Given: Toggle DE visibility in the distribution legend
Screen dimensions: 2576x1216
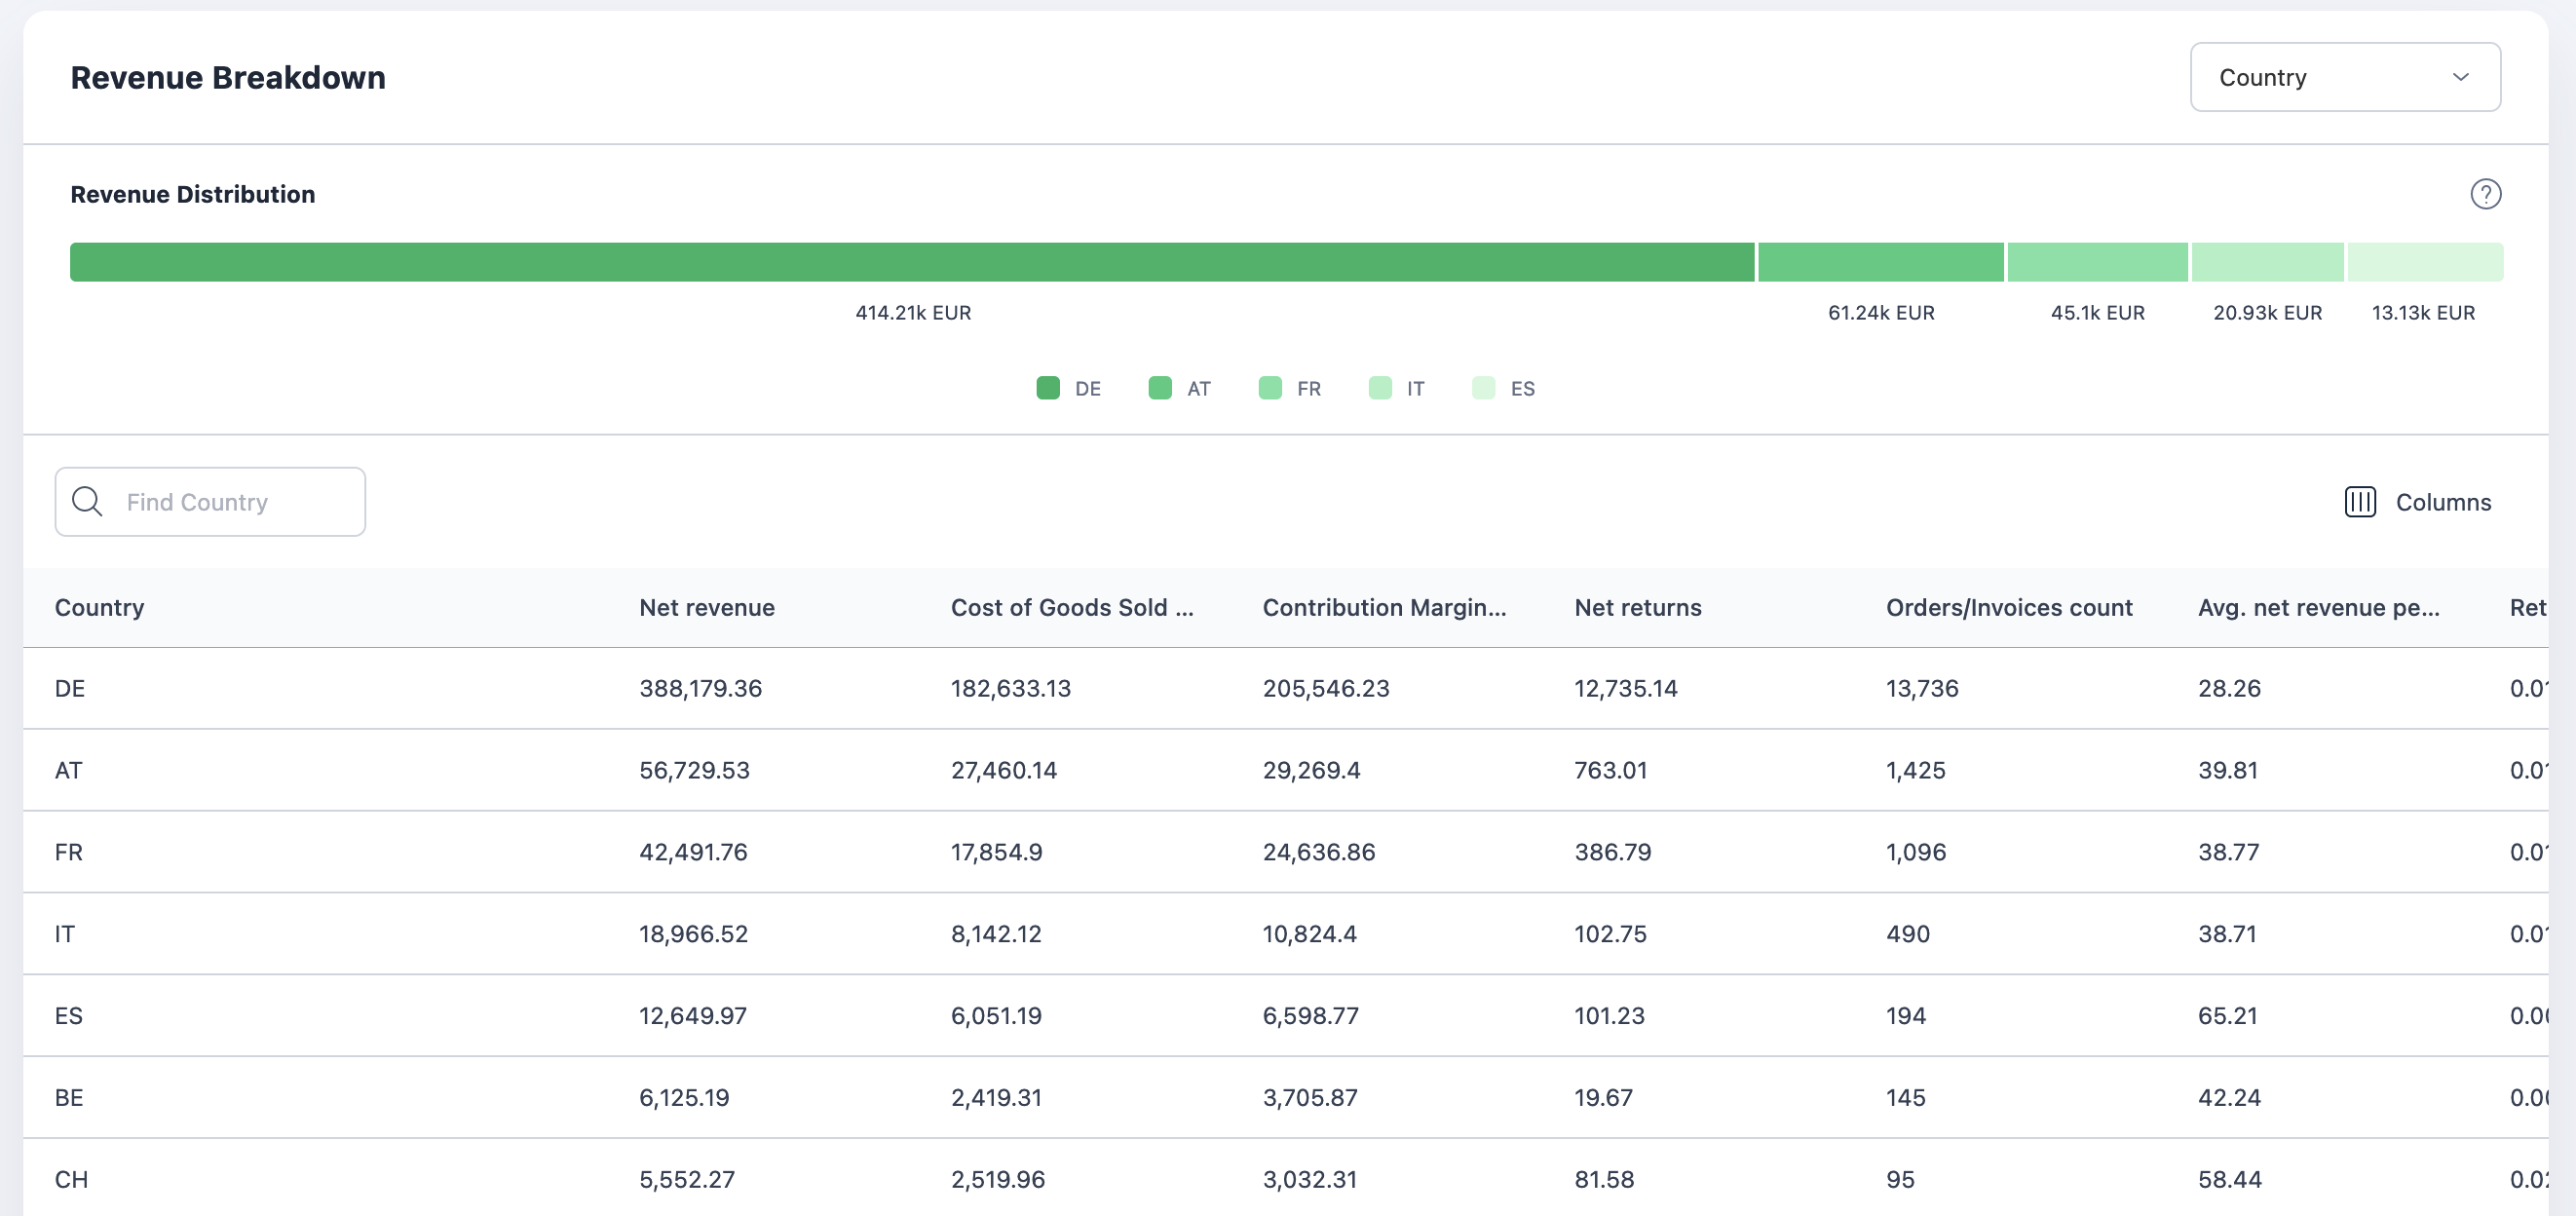Looking at the screenshot, I should pos(1048,388).
